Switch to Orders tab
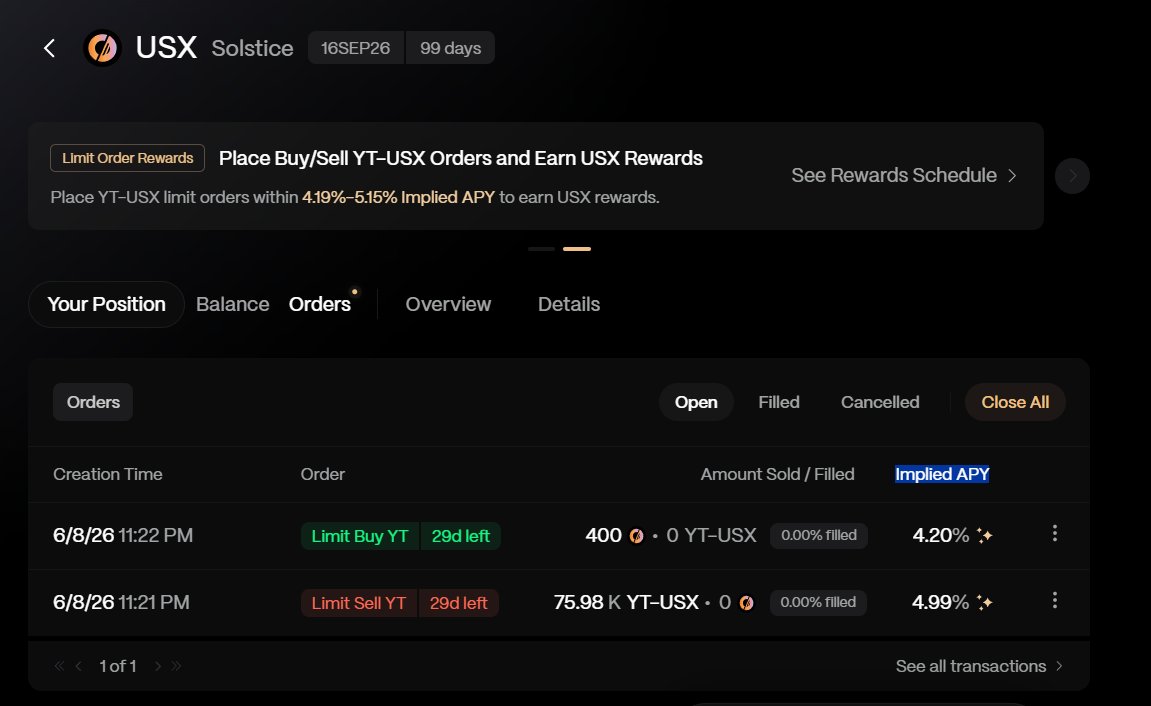 coord(319,304)
